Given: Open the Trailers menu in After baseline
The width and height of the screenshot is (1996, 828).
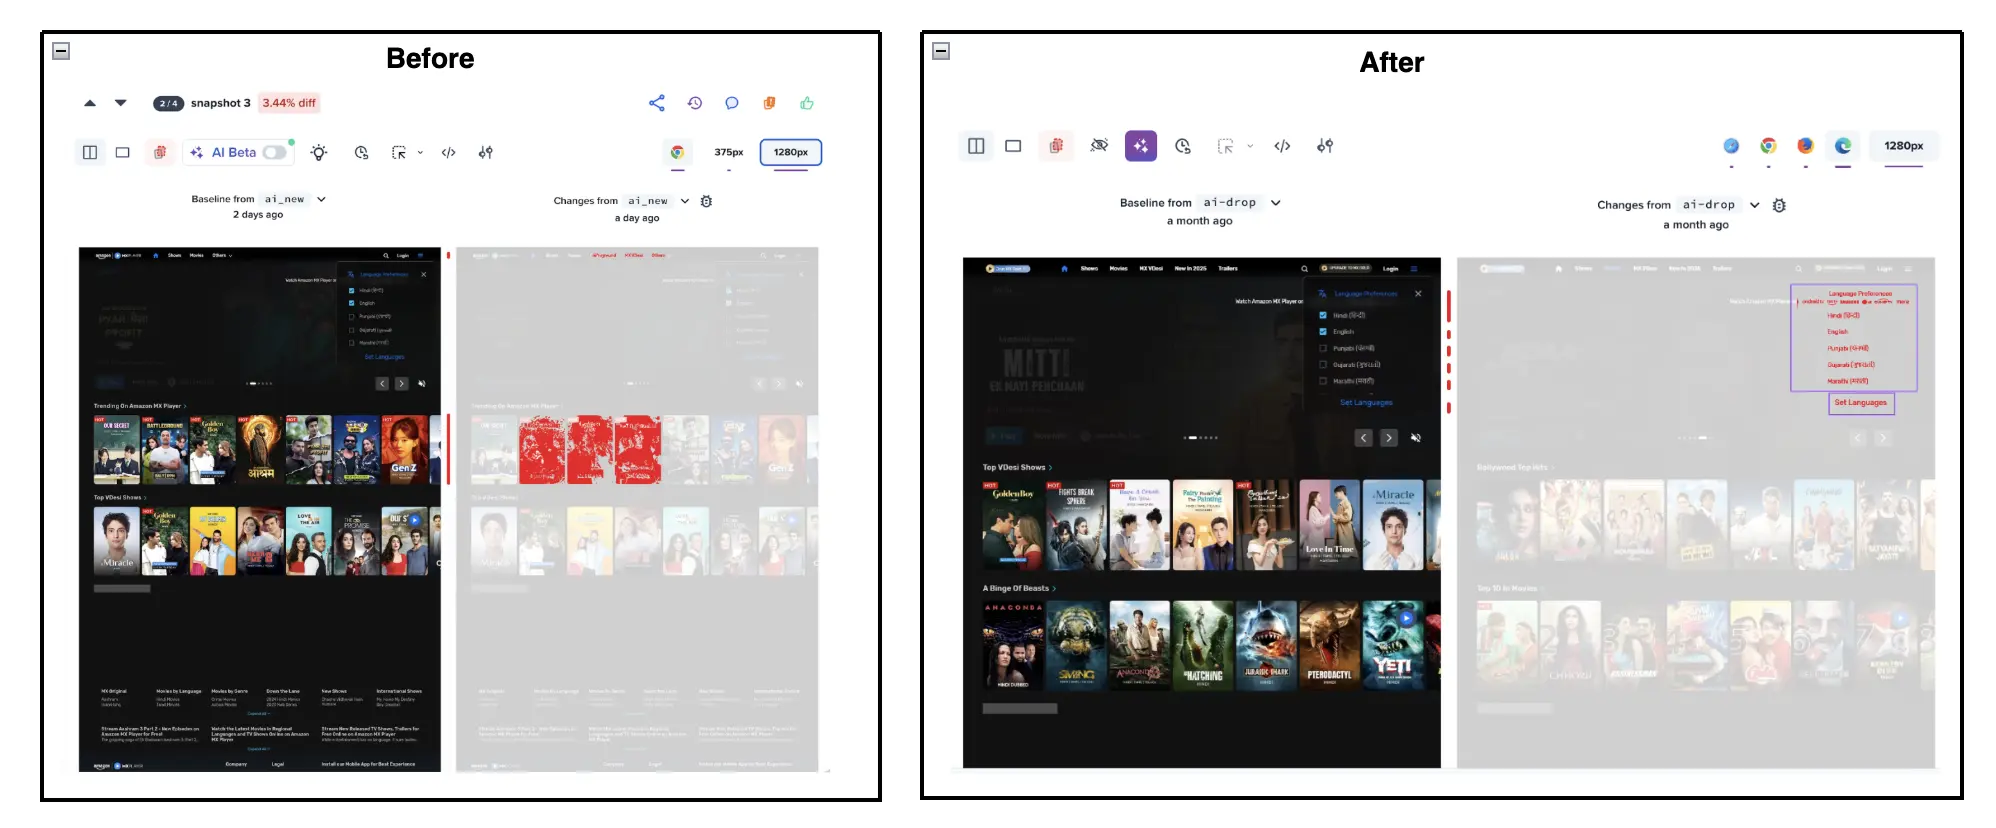Looking at the screenshot, I should coord(1228,268).
